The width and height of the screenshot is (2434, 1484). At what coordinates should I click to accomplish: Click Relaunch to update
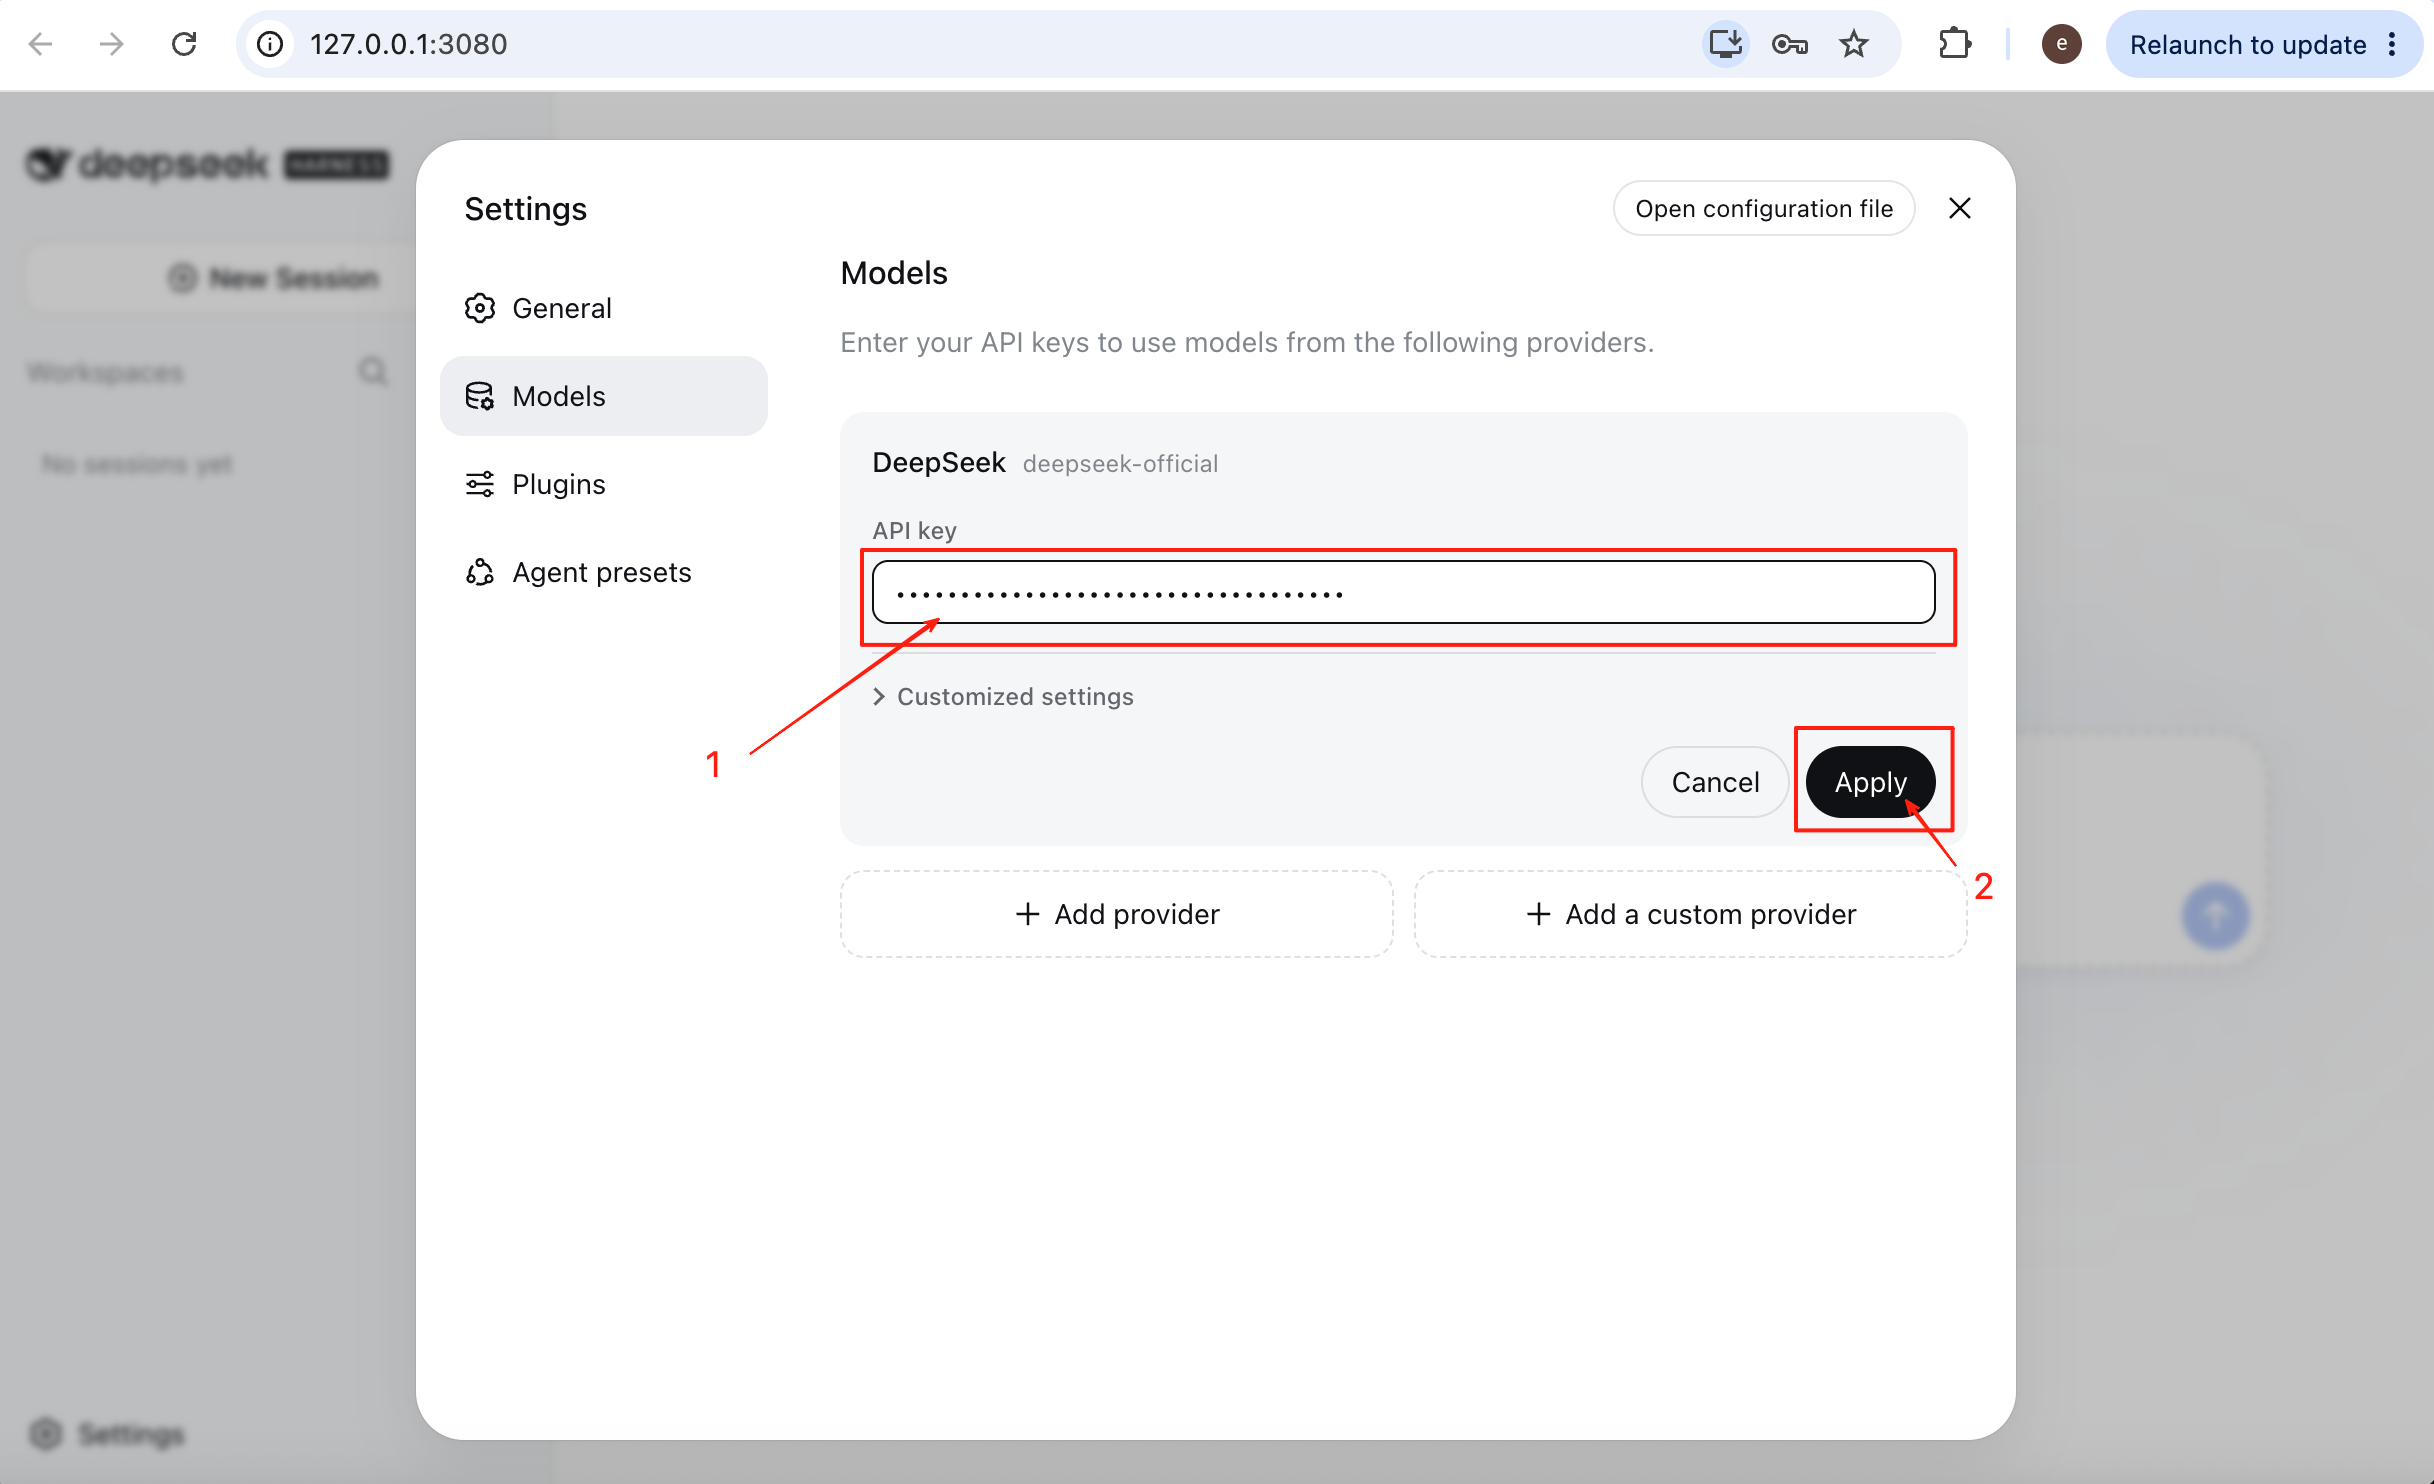point(2248,44)
